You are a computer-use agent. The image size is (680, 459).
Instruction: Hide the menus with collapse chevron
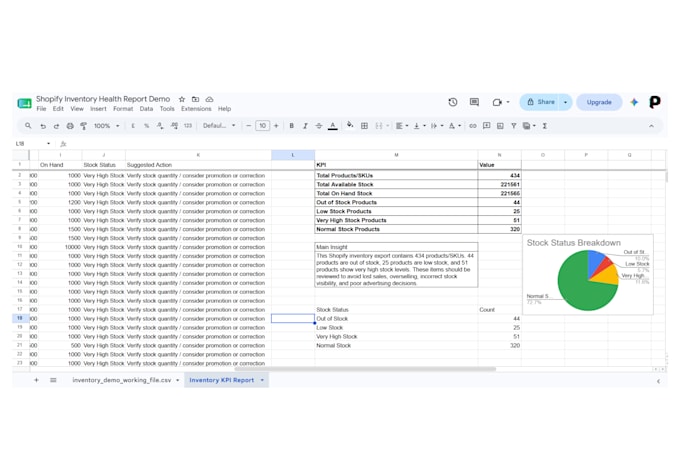(x=651, y=126)
